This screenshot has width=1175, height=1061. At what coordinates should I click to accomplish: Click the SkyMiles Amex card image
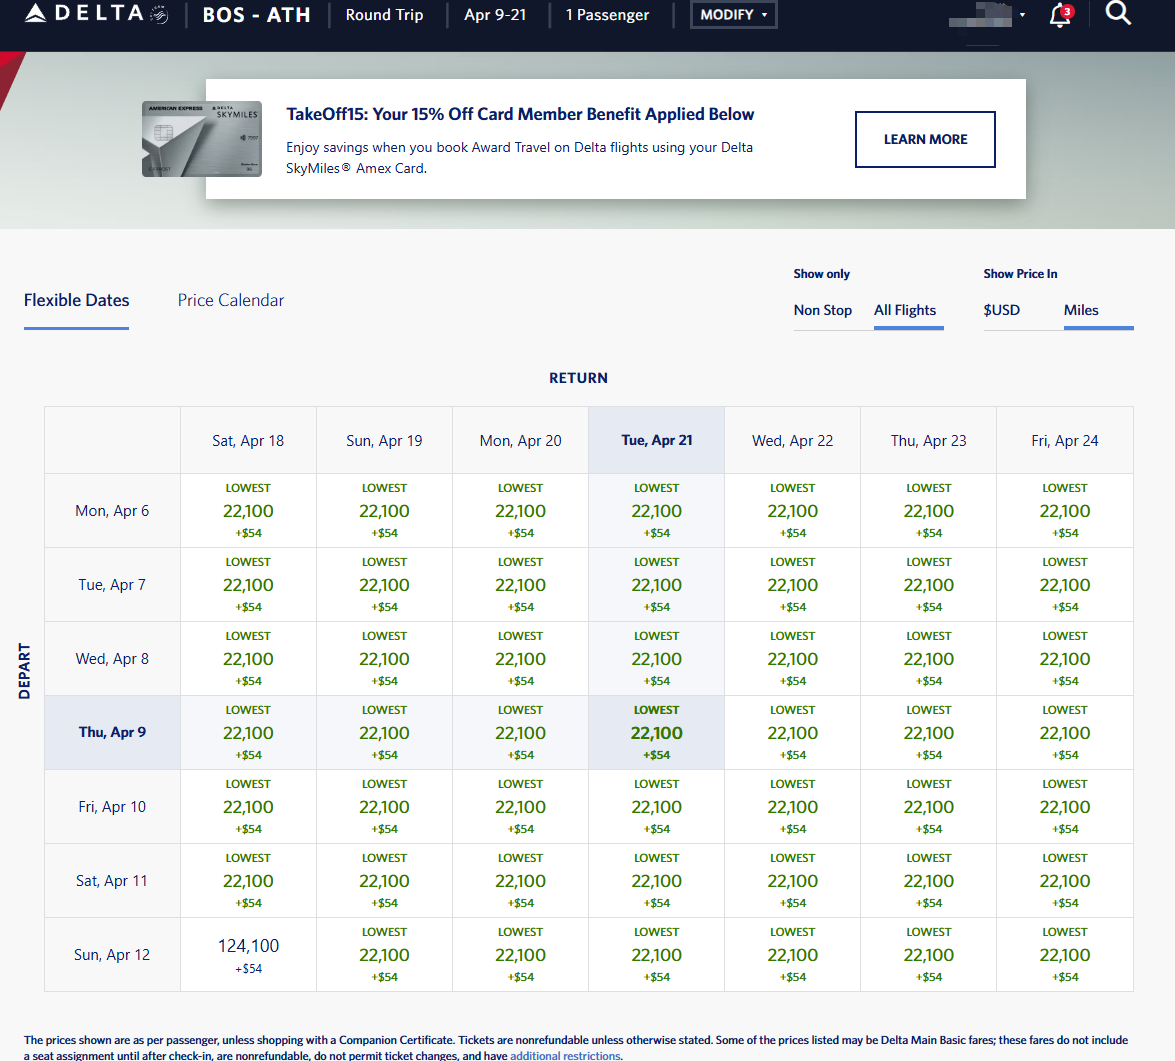coord(202,139)
